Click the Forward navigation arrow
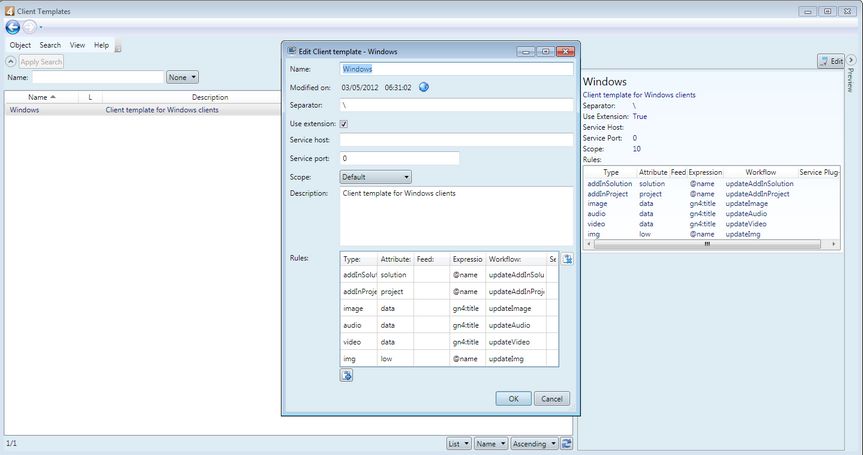The height and width of the screenshot is (455, 863). 30,27
